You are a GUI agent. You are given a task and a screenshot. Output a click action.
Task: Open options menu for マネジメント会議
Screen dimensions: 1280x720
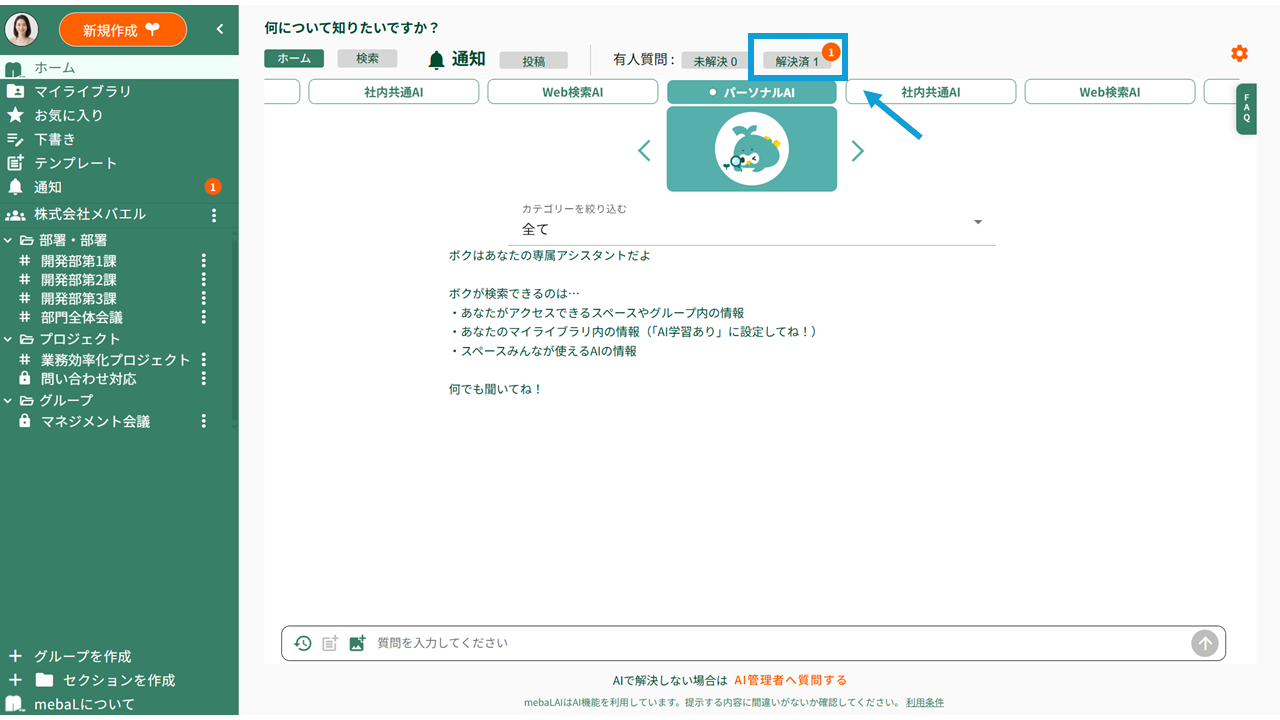204,422
